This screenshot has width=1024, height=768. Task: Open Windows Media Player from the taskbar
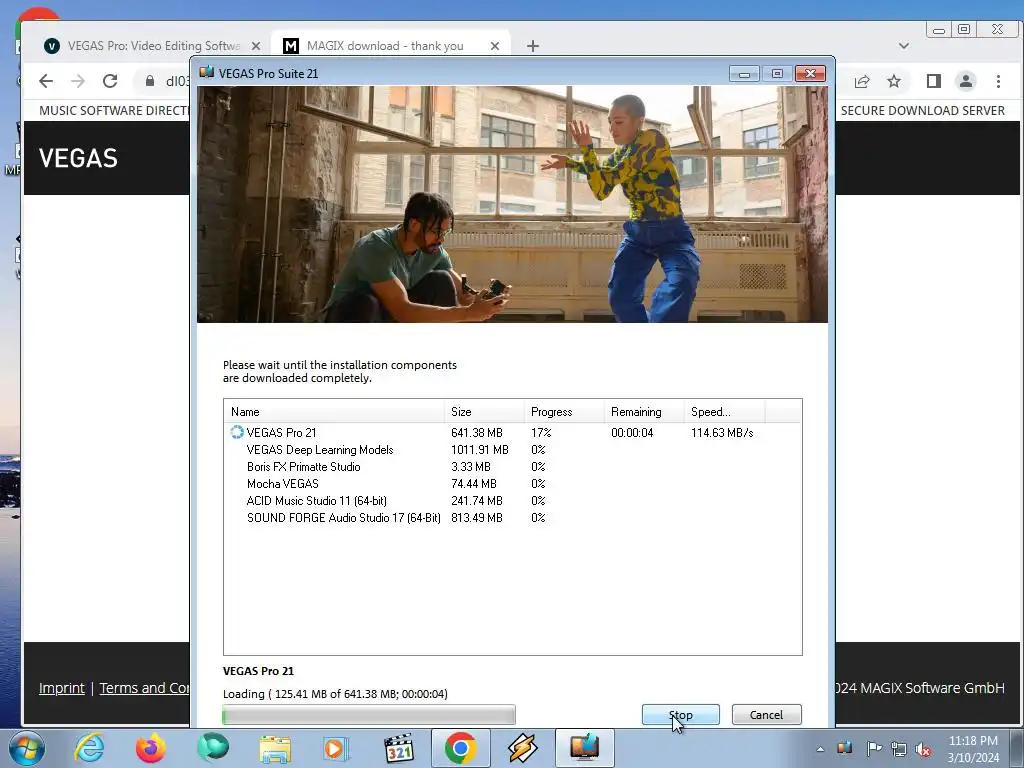pos(337,748)
